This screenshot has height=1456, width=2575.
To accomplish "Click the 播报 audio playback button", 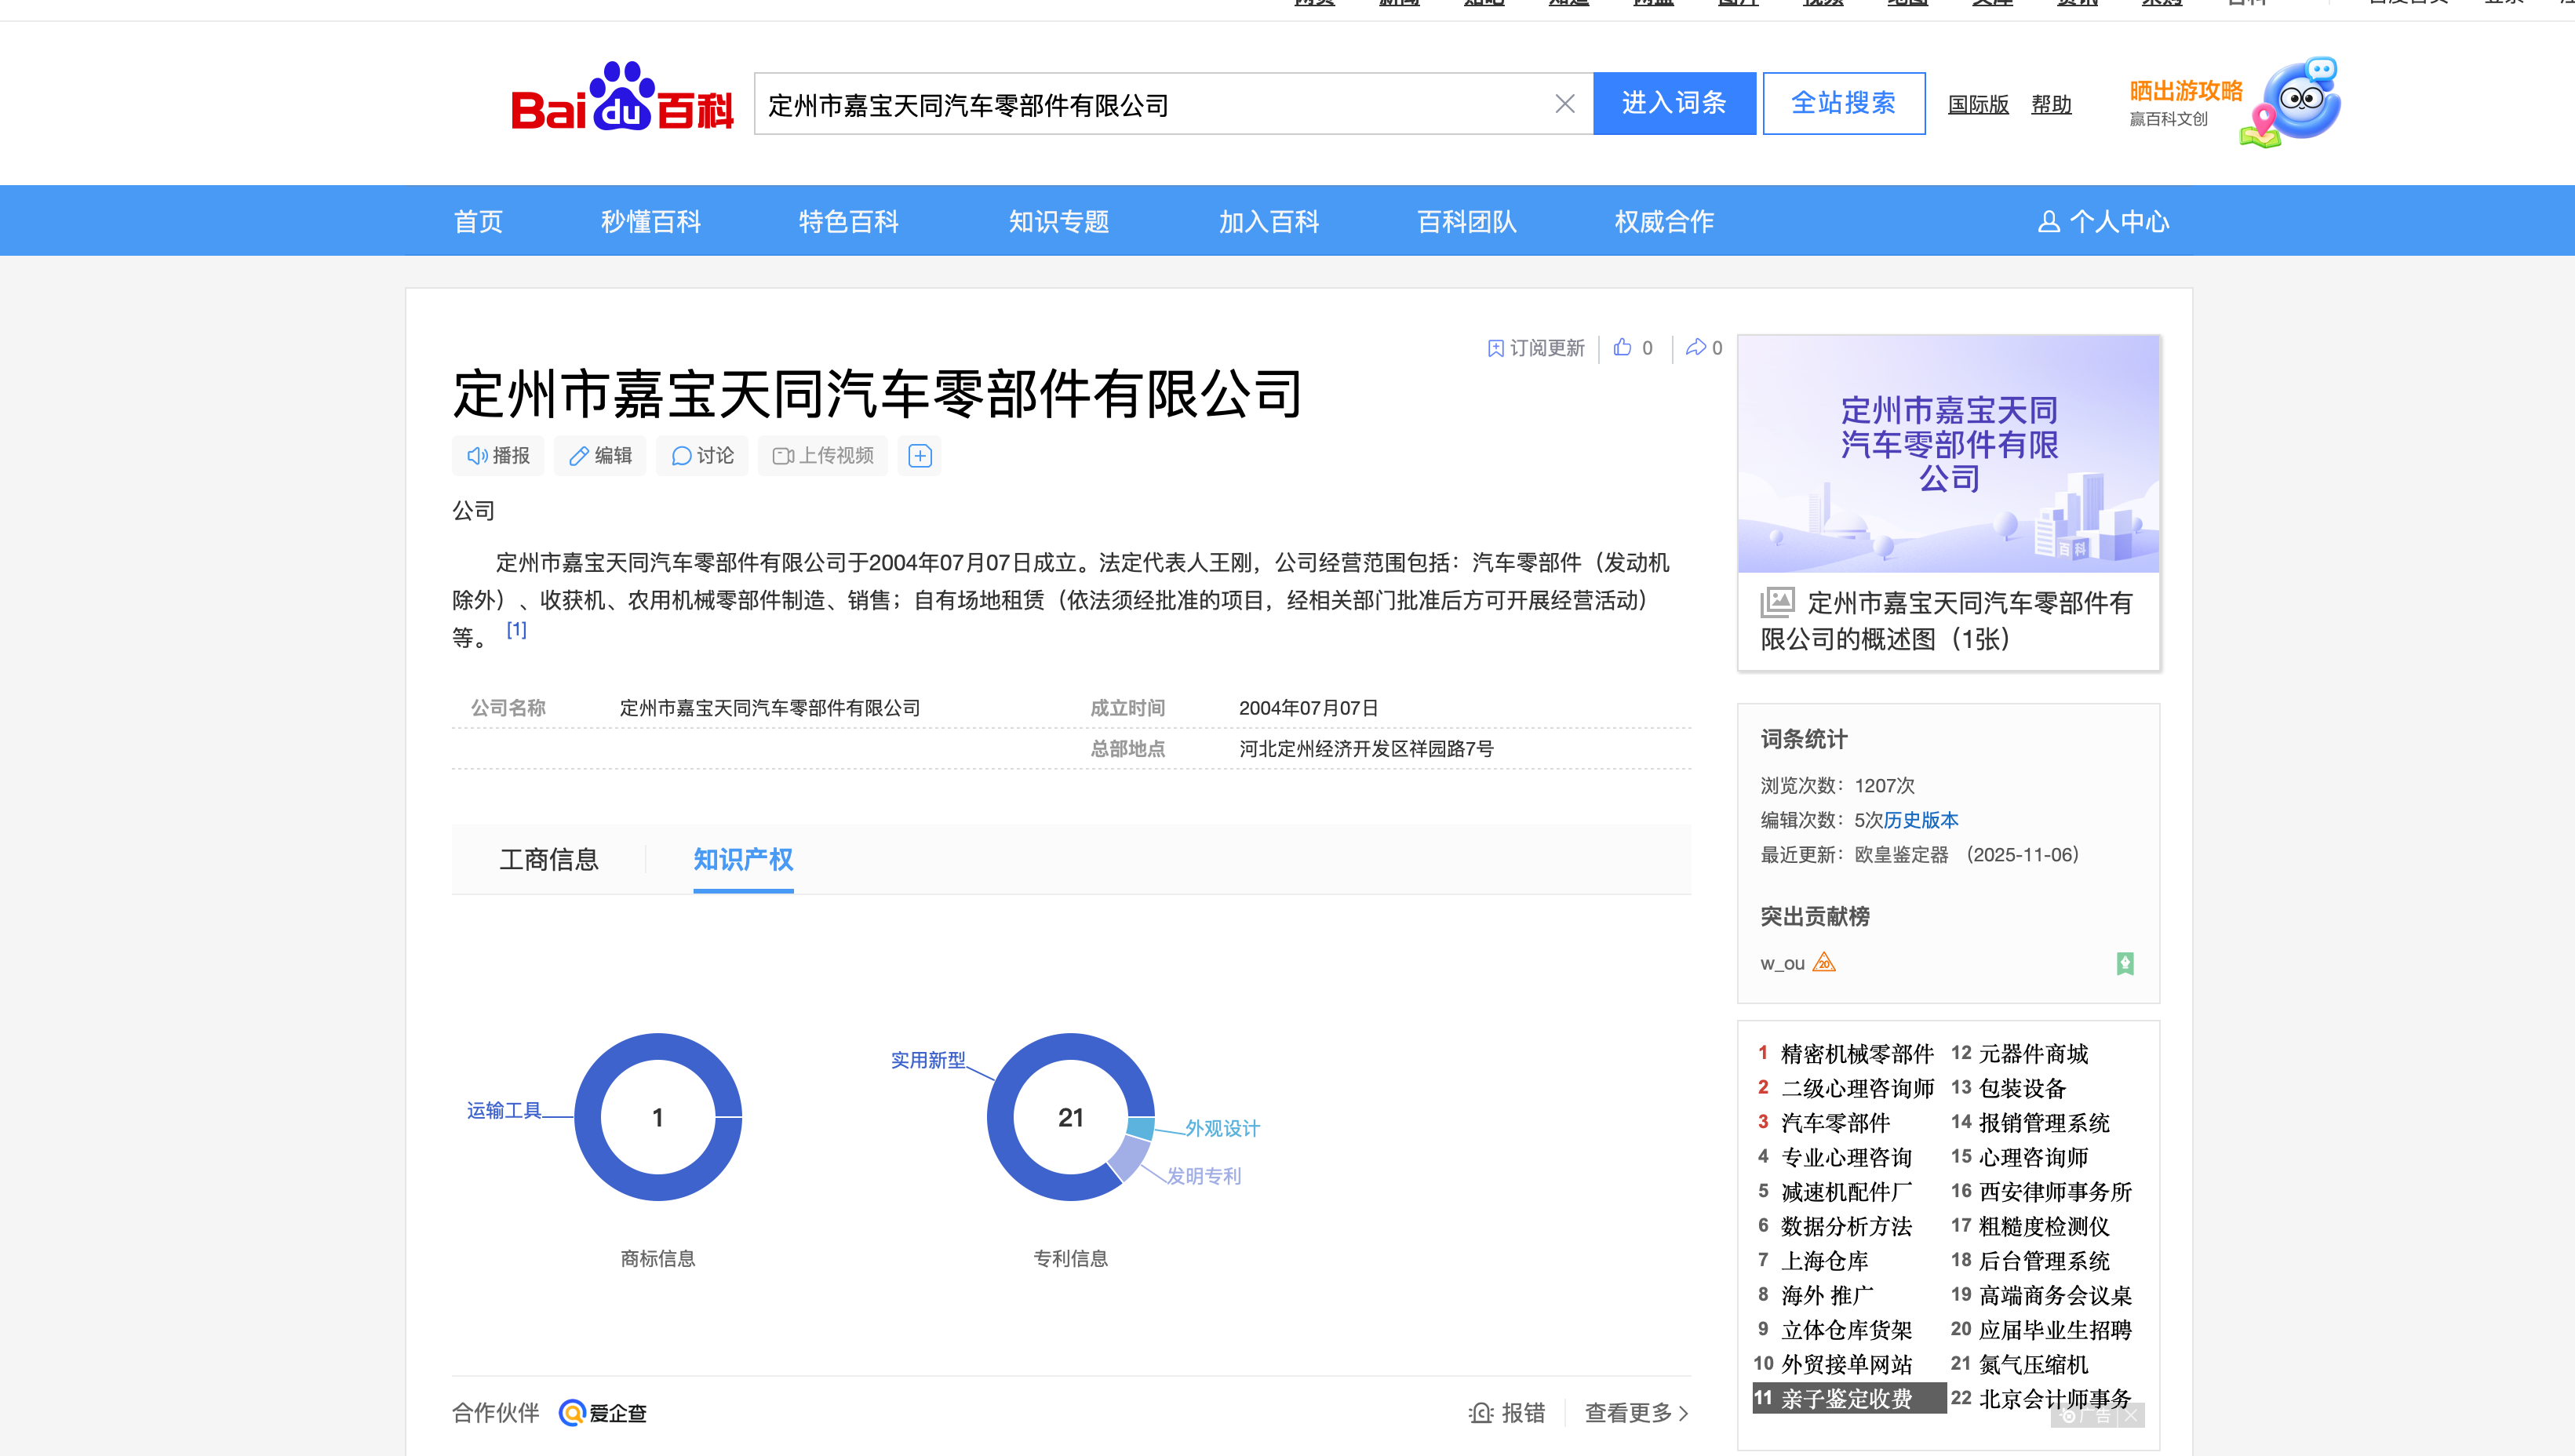I will pyautogui.click(x=498, y=456).
